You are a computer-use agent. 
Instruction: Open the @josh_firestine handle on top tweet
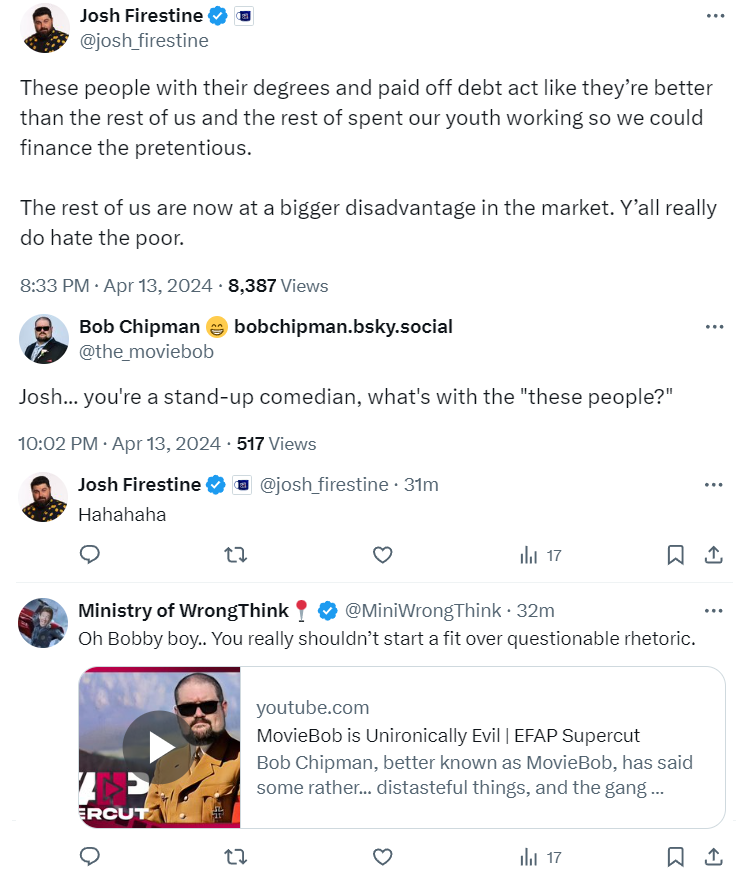pos(143,41)
